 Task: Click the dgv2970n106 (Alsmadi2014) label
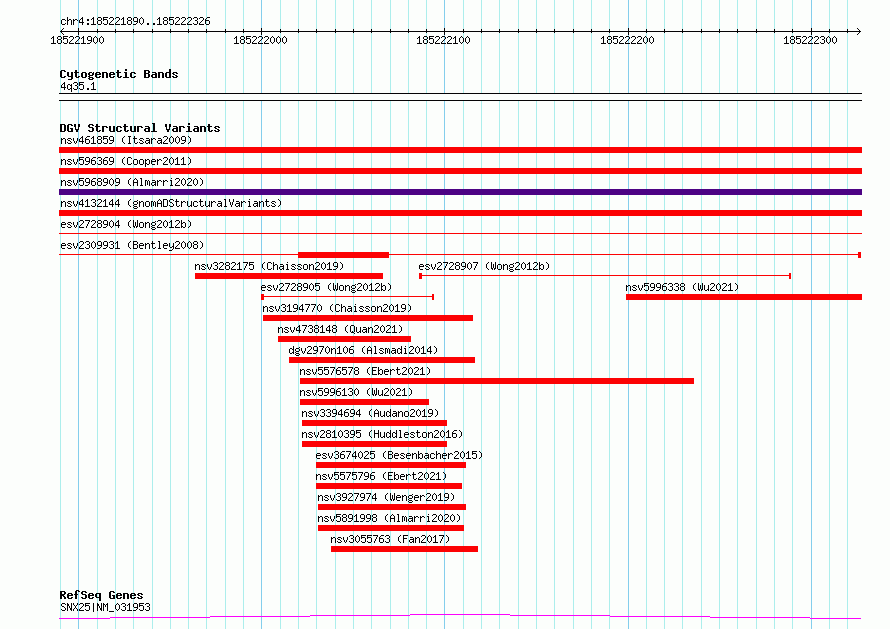coord(363,350)
